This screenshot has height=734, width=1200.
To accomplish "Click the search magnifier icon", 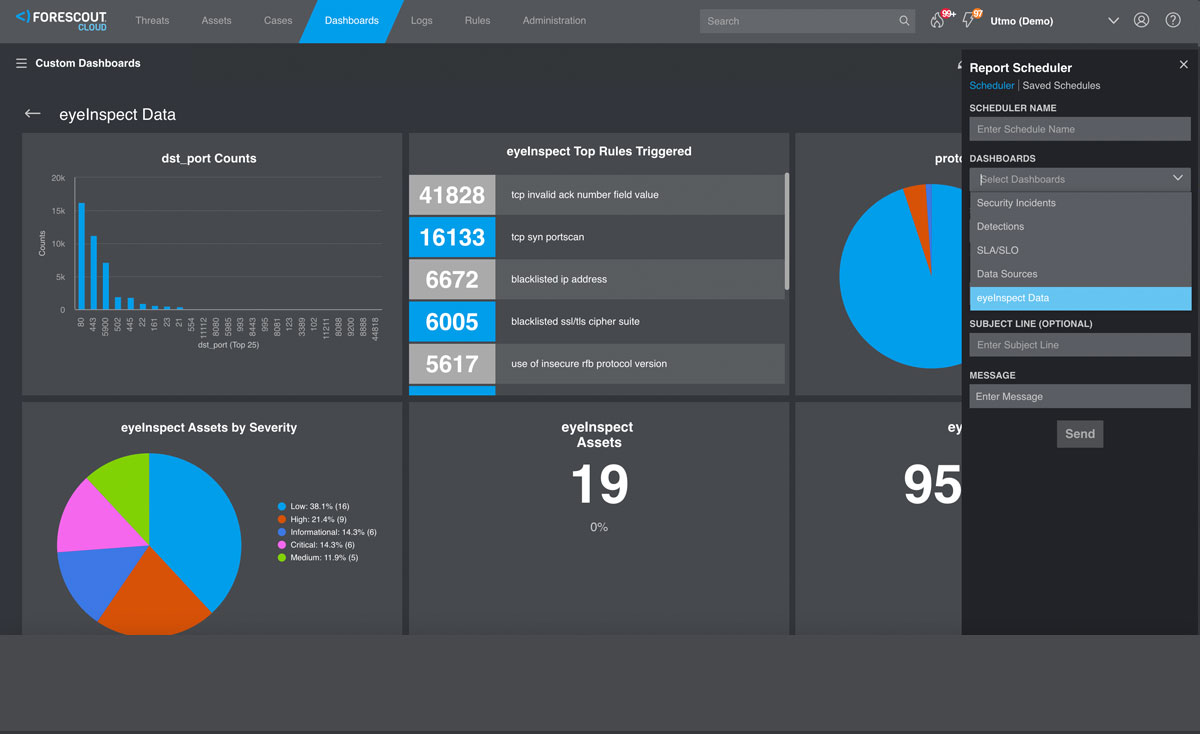I will [904, 21].
